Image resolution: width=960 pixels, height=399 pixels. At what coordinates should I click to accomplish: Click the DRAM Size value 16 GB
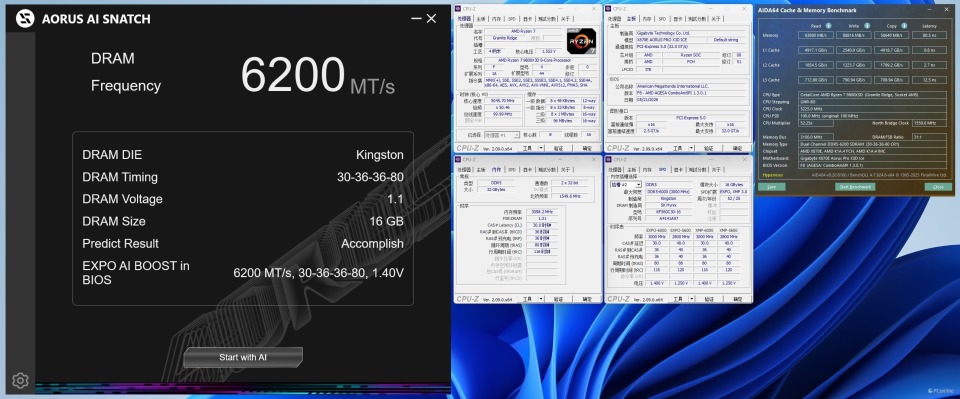[386, 221]
